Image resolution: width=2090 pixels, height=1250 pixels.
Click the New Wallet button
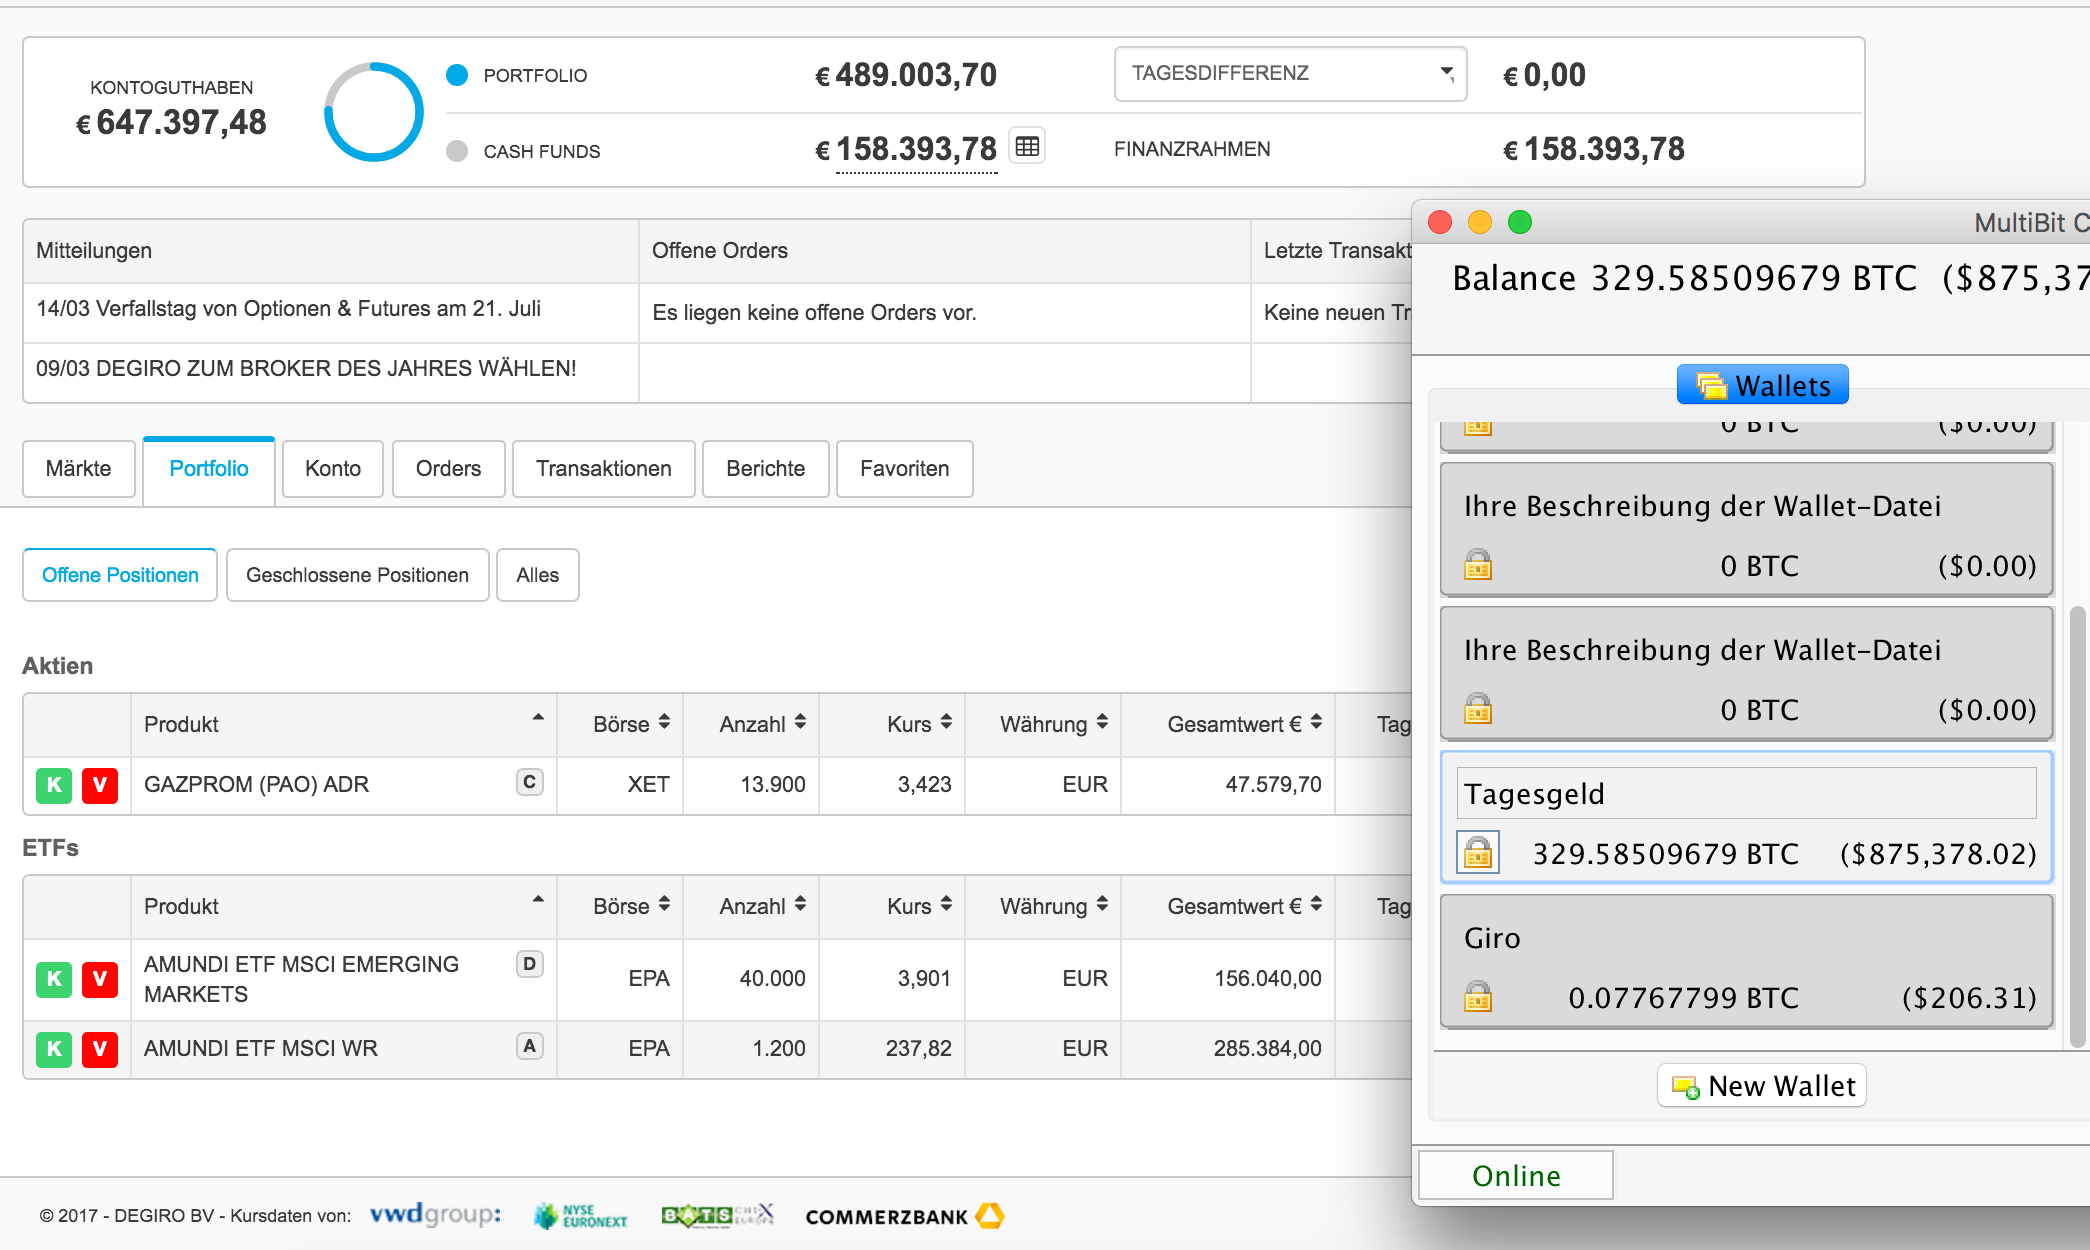(1762, 1086)
